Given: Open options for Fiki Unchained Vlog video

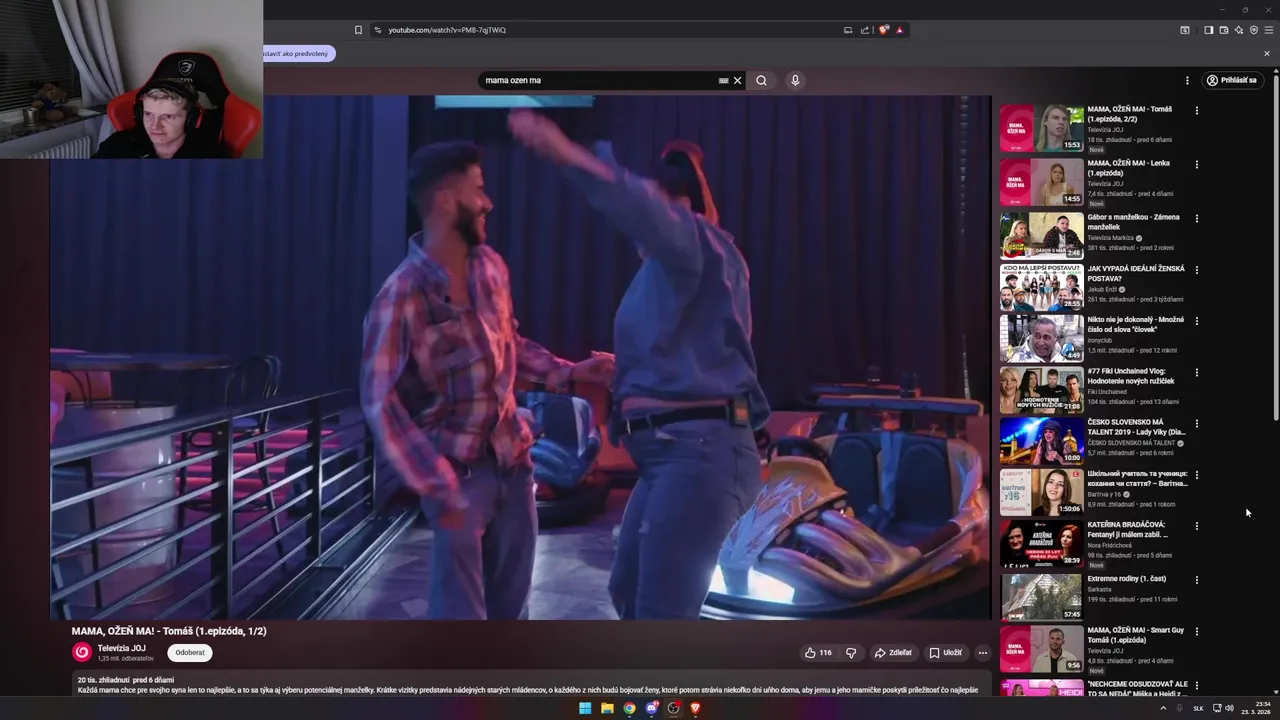Looking at the screenshot, I should click(1196, 373).
